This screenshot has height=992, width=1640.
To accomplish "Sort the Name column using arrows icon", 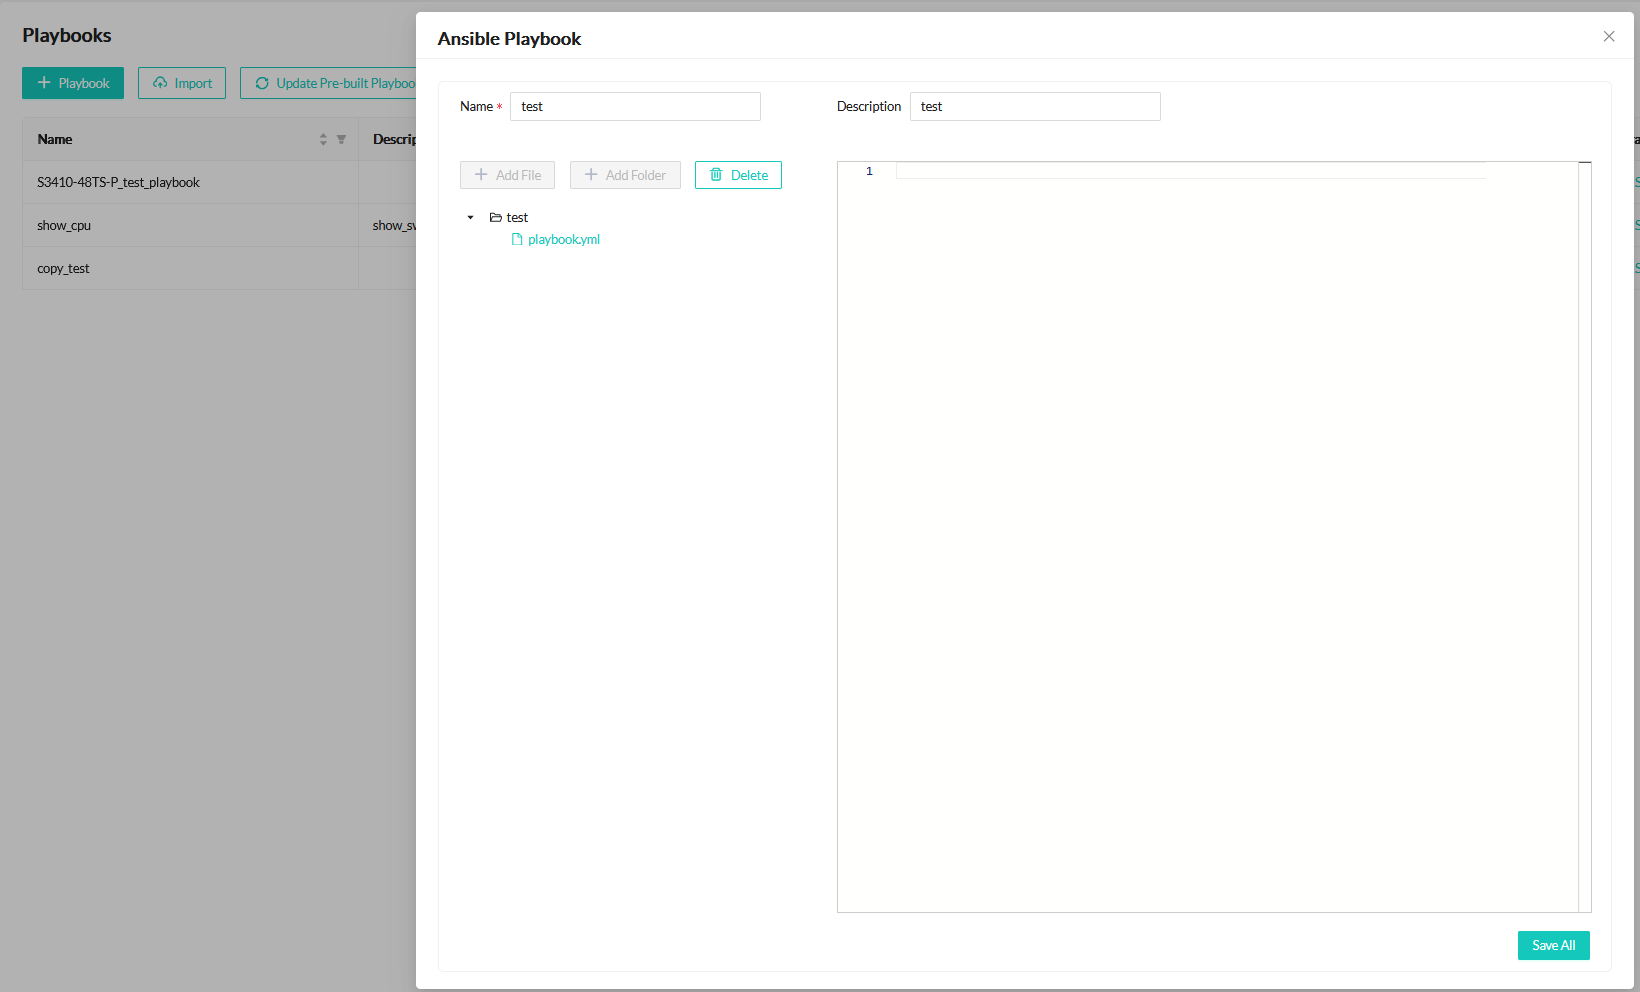I will (323, 140).
